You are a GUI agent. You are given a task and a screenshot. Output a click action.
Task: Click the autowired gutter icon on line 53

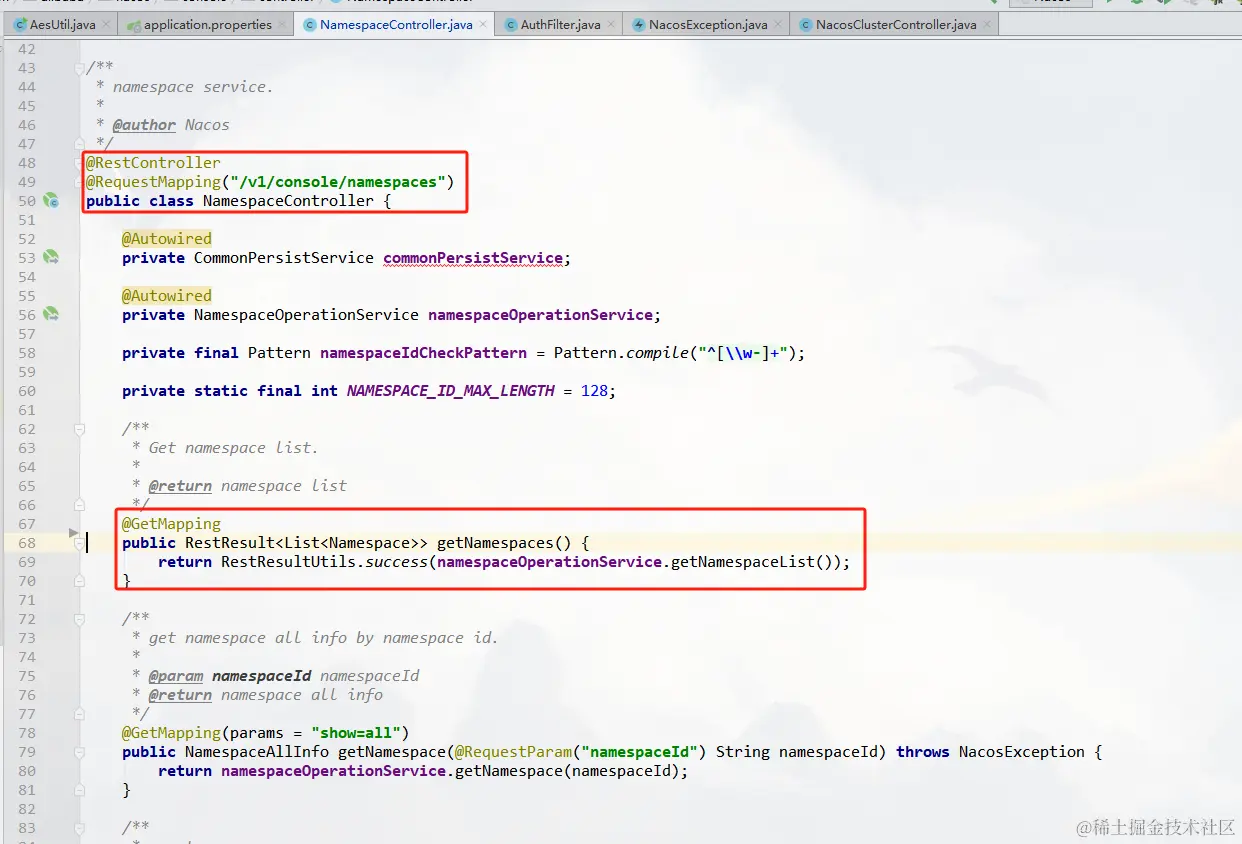[x=50, y=258]
